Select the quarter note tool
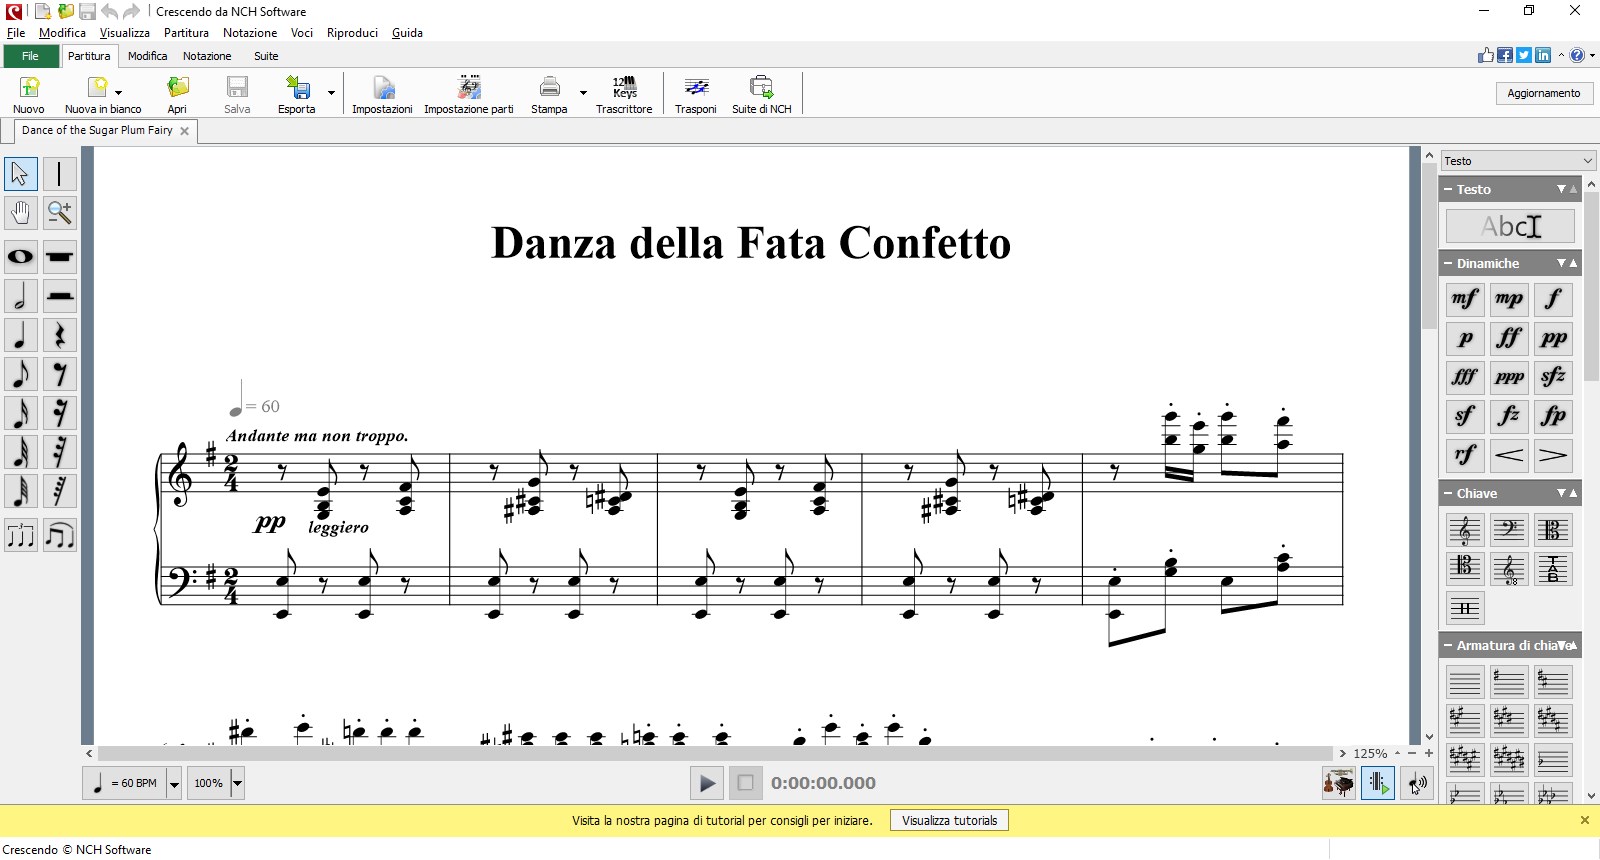The width and height of the screenshot is (1600, 860). (21, 335)
